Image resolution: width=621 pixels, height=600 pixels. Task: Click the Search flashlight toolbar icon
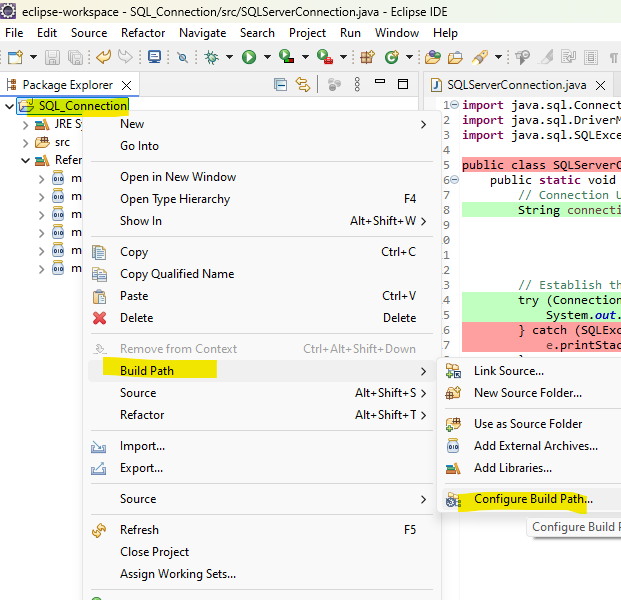[x=480, y=57]
